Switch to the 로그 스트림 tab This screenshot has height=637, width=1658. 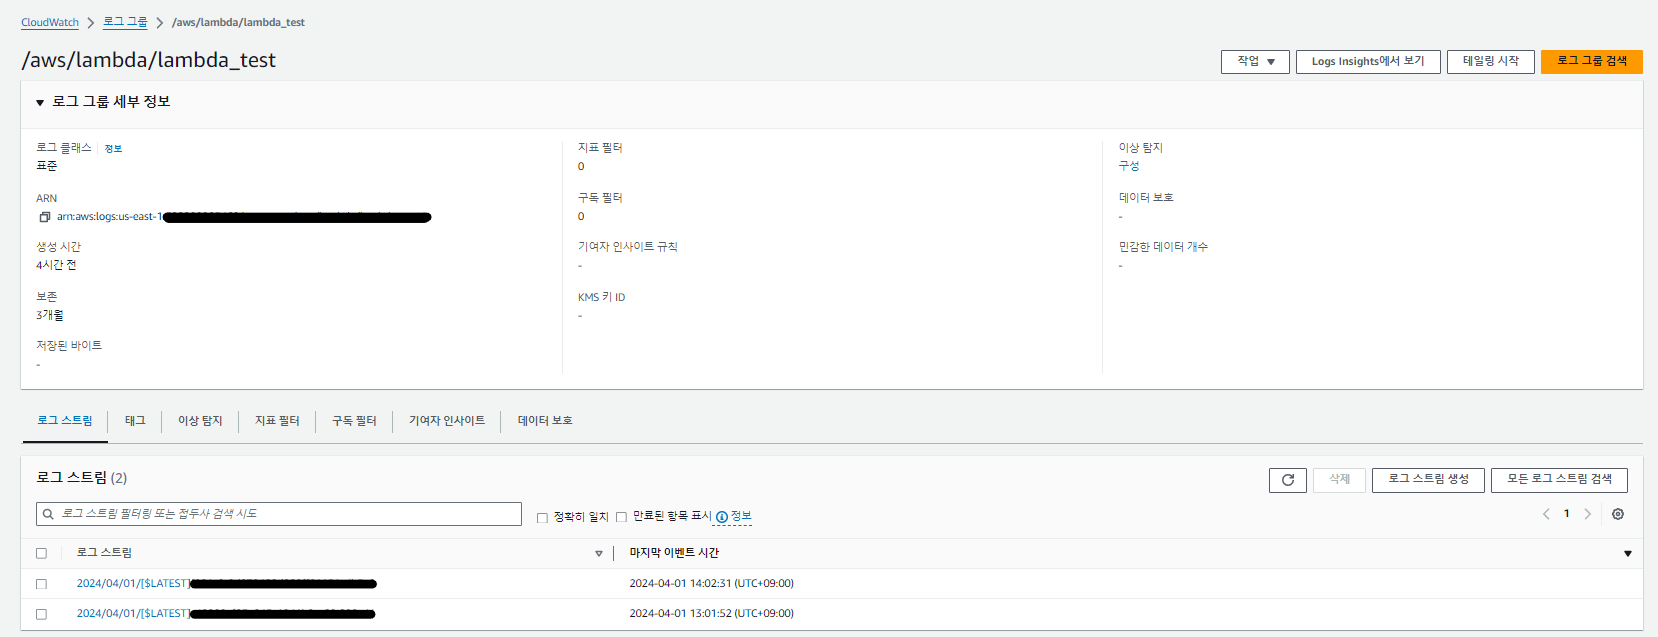click(65, 421)
